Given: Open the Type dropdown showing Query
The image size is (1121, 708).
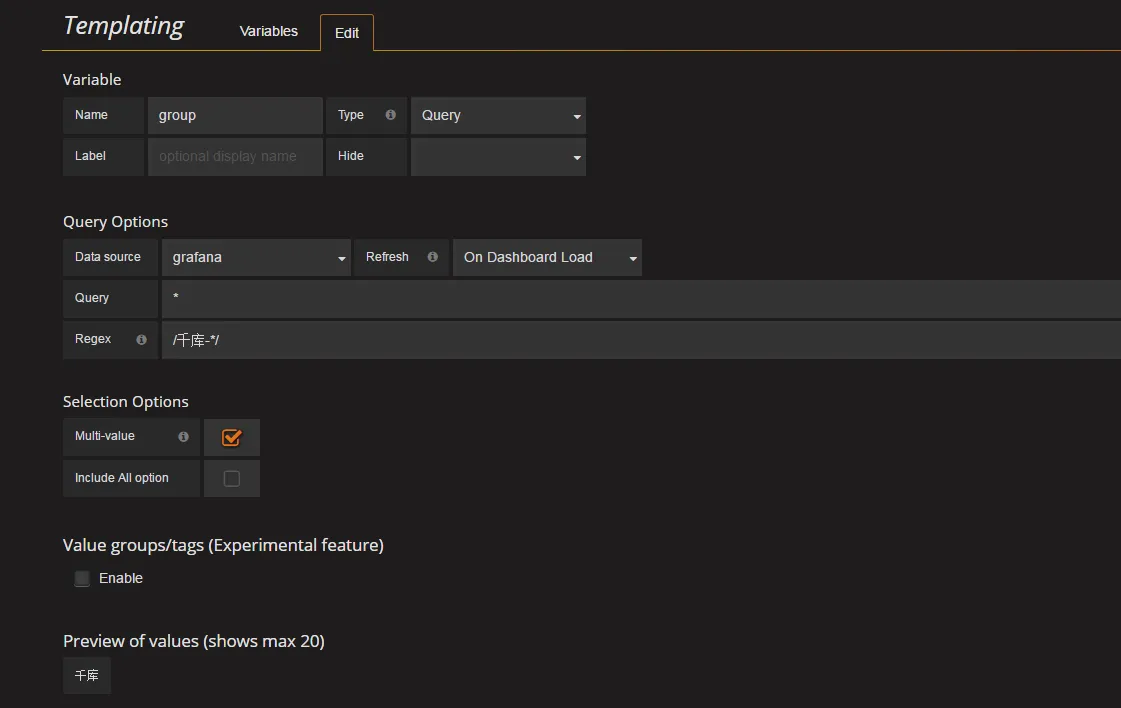Looking at the screenshot, I should point(498,116).
